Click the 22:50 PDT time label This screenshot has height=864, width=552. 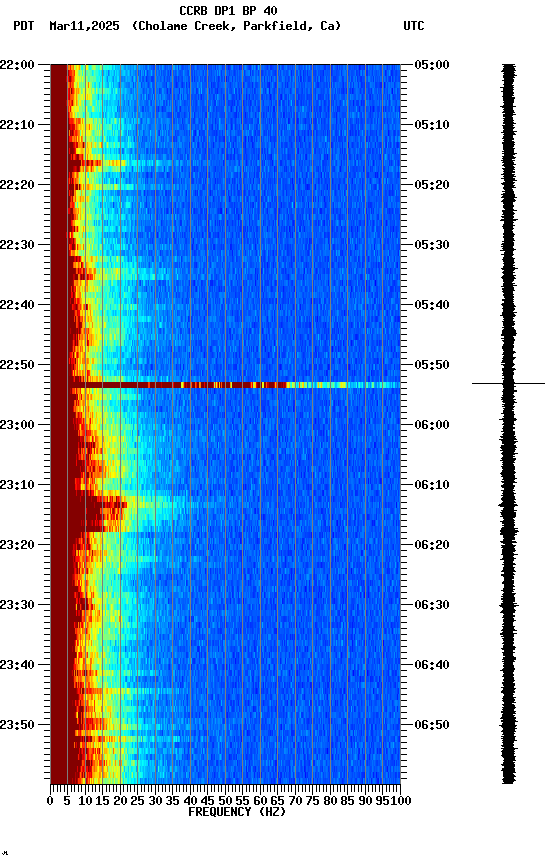(x=17, y=365)
